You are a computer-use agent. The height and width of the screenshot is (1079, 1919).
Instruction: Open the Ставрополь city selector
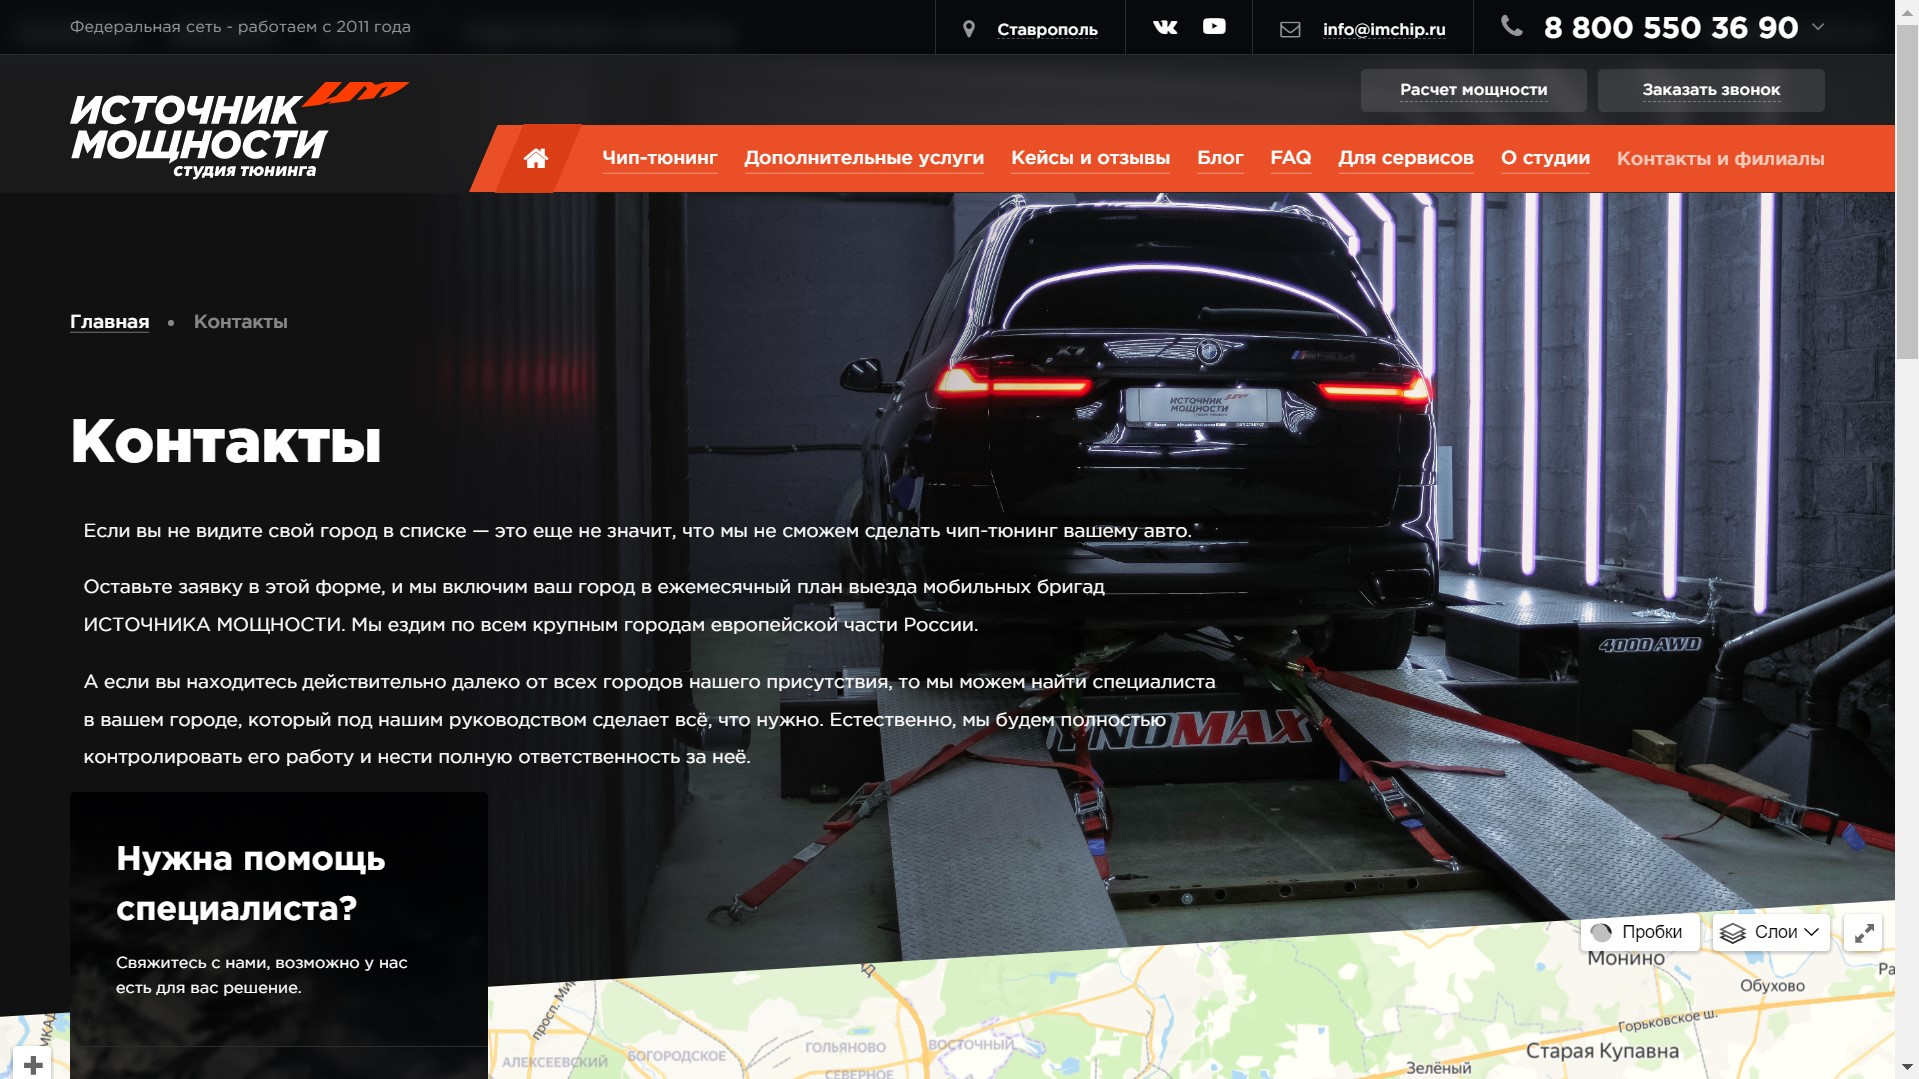(1047, 30)
